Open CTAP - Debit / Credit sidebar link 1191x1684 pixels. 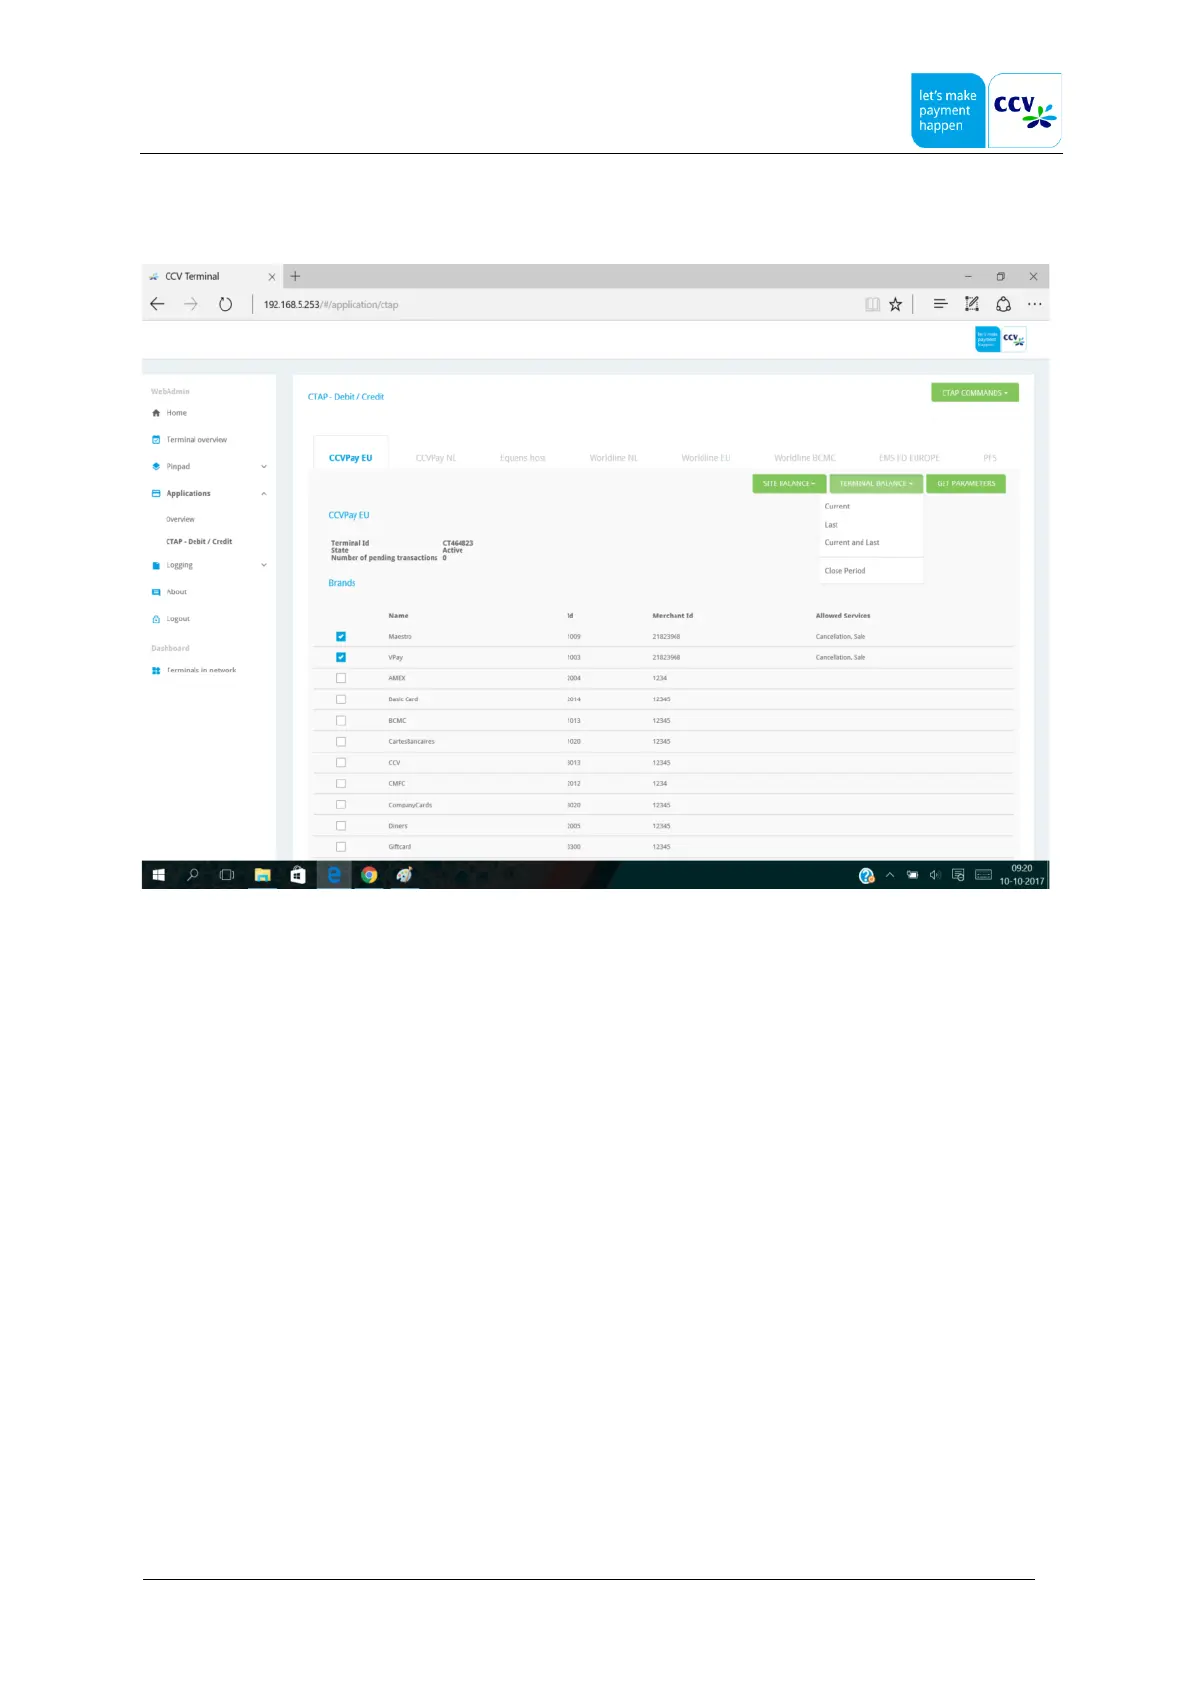[x=199, y=542]
